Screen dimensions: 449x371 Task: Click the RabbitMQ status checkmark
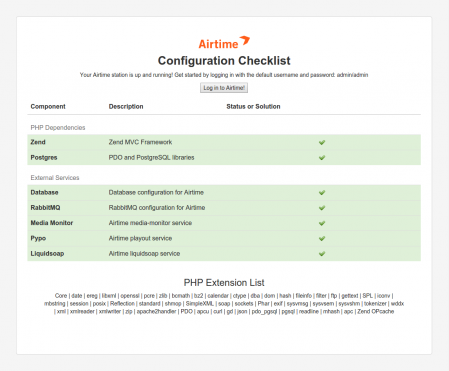point(322,208)
